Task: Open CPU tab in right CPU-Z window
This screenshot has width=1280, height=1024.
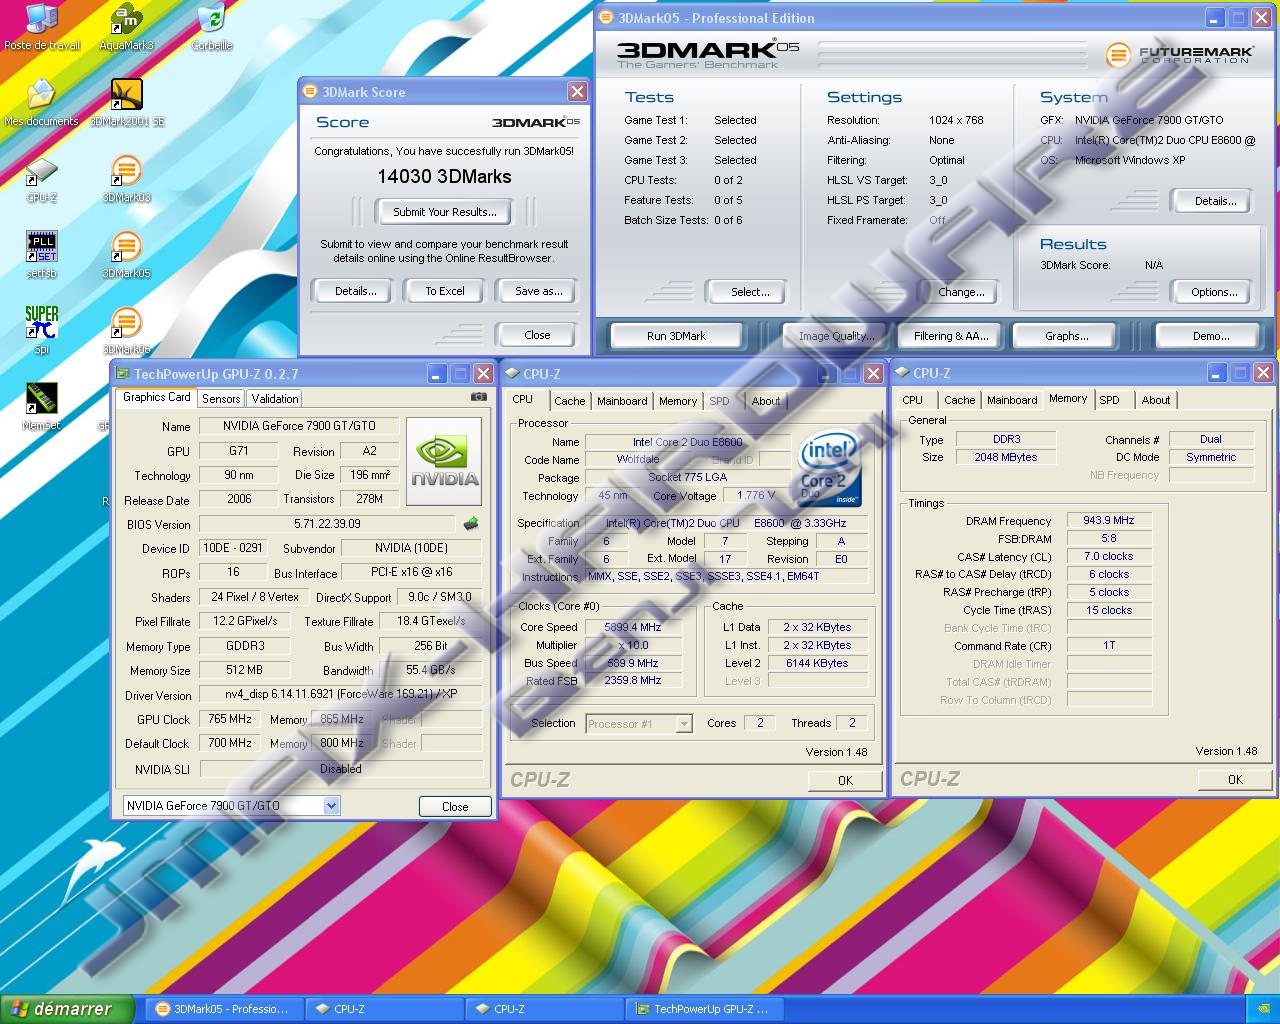Action: (913, 400)
